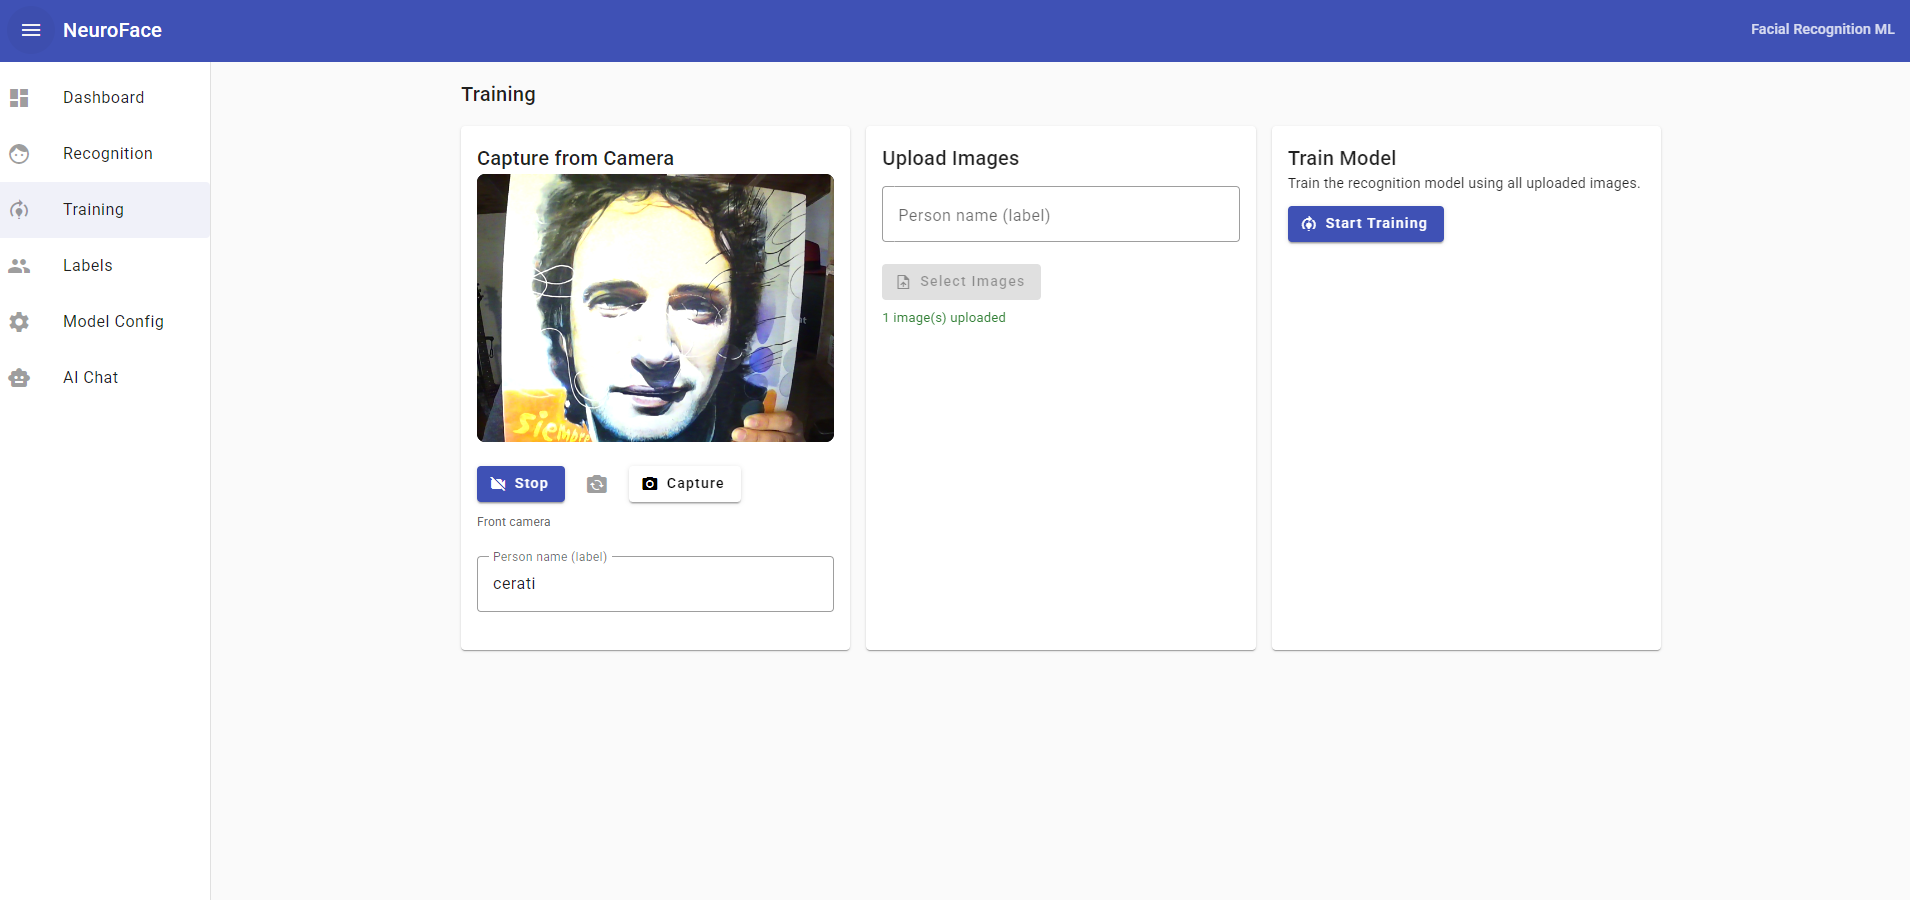The image size is (1910, 900).
Task: Stop the camera feed
Action: click(520, 483)
